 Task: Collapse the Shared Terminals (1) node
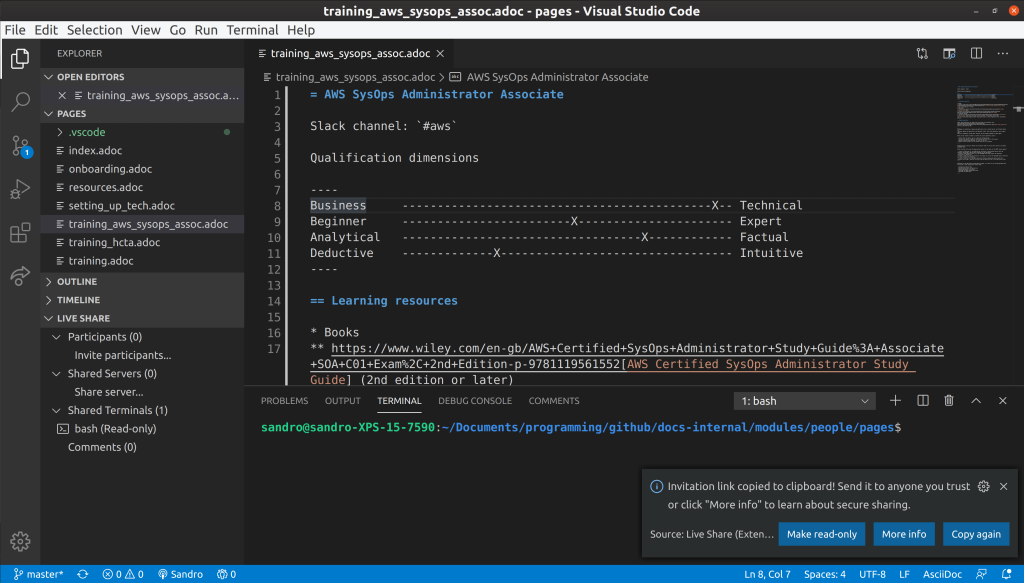(x=142, y=410)
